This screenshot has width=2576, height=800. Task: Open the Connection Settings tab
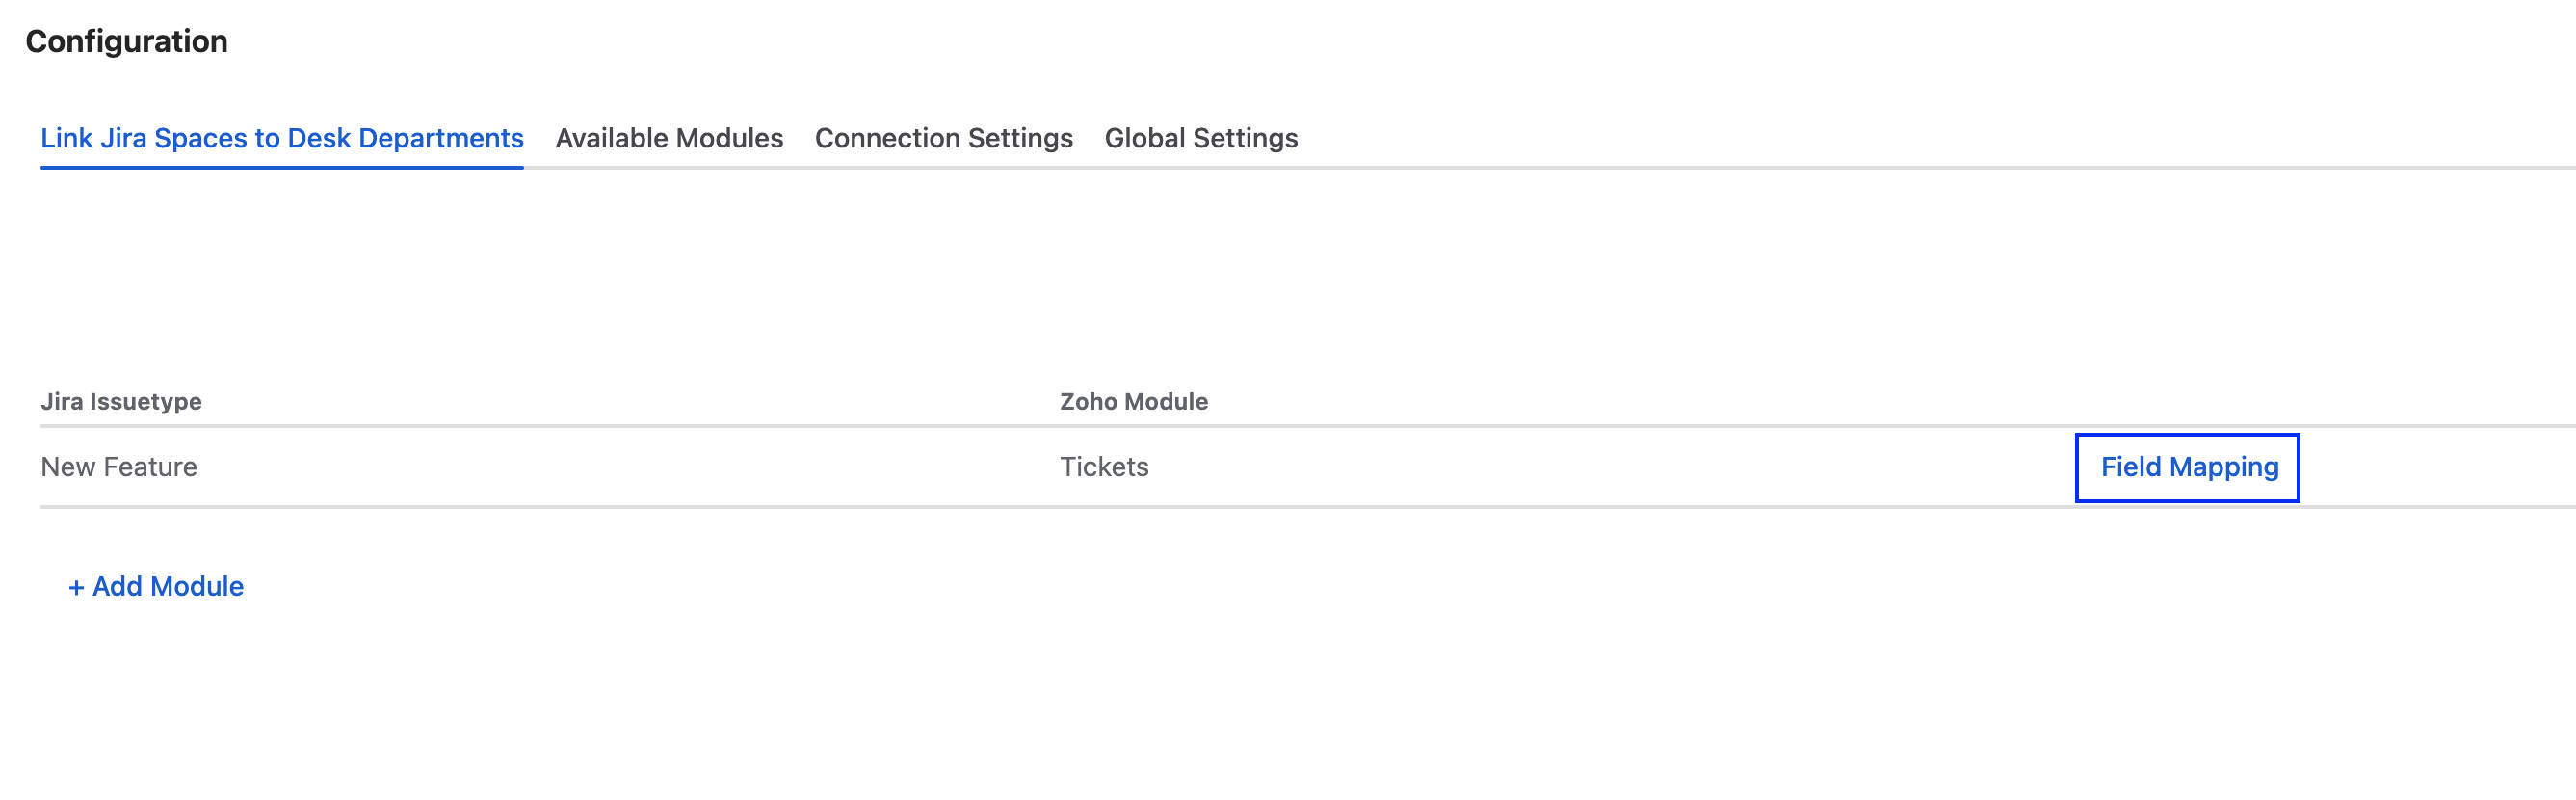pyautogui.click(x=943, y=138)
